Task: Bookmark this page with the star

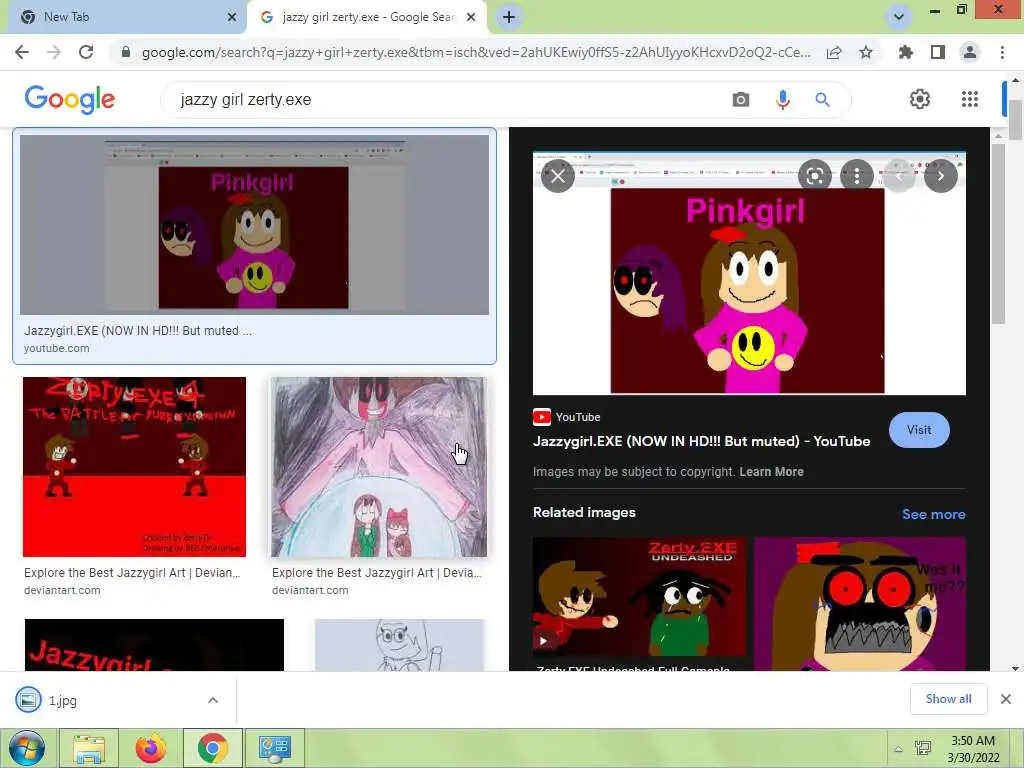Action: tap(866, 52)
